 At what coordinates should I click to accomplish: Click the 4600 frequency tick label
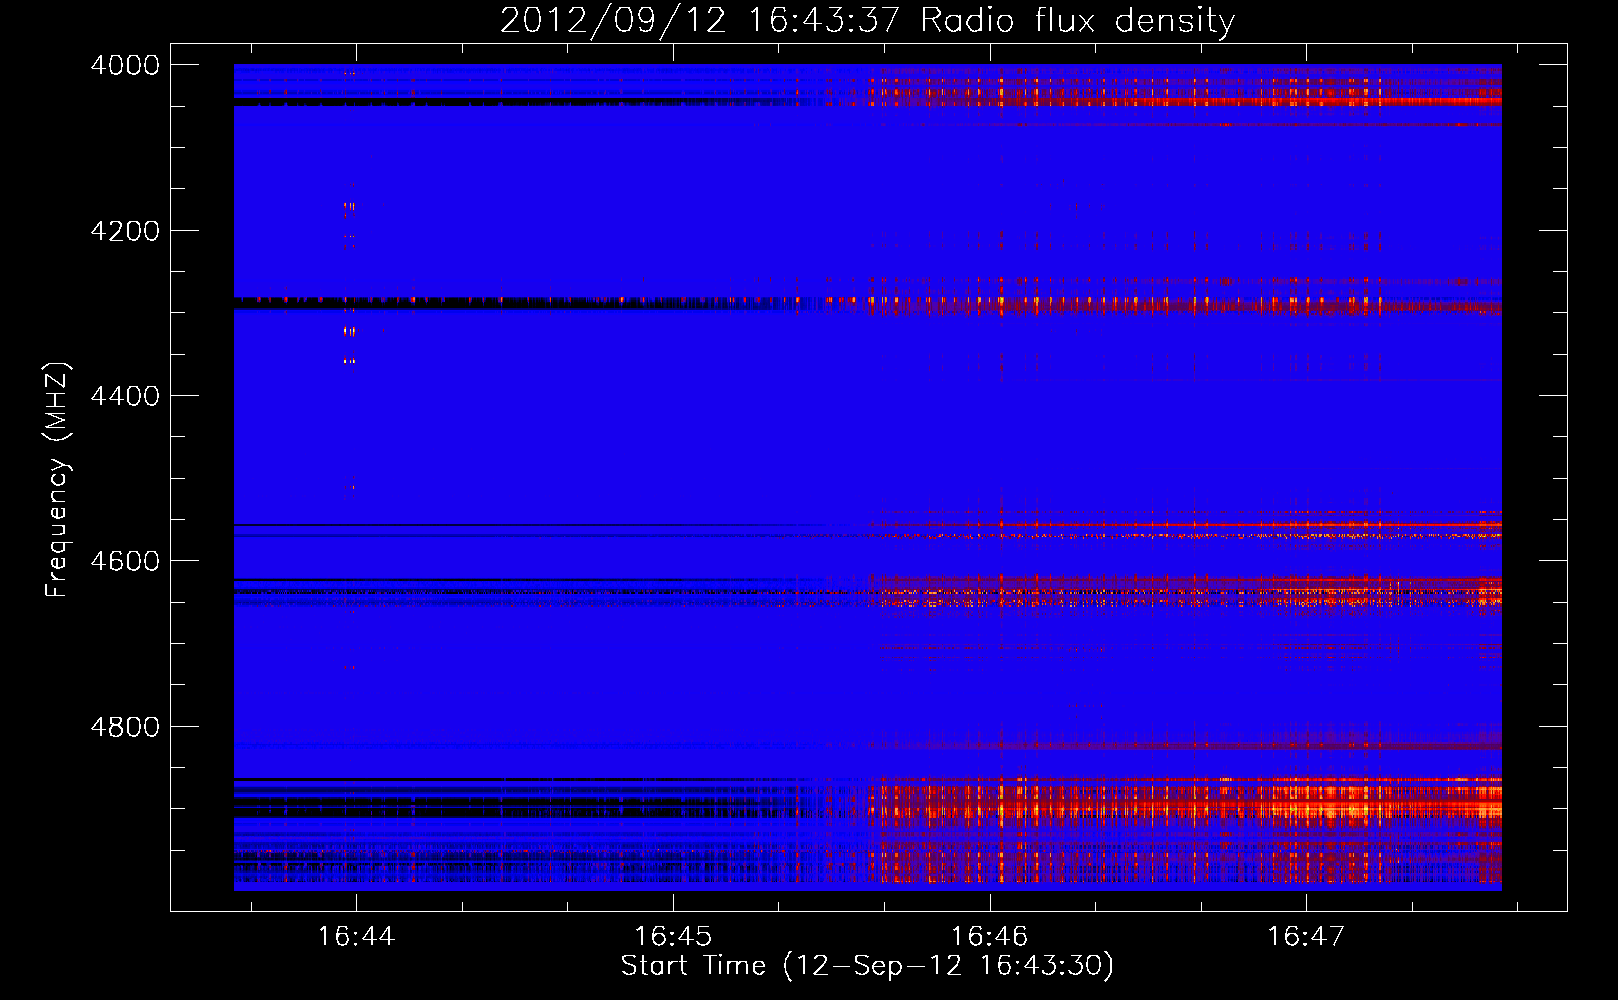point(125,561)
